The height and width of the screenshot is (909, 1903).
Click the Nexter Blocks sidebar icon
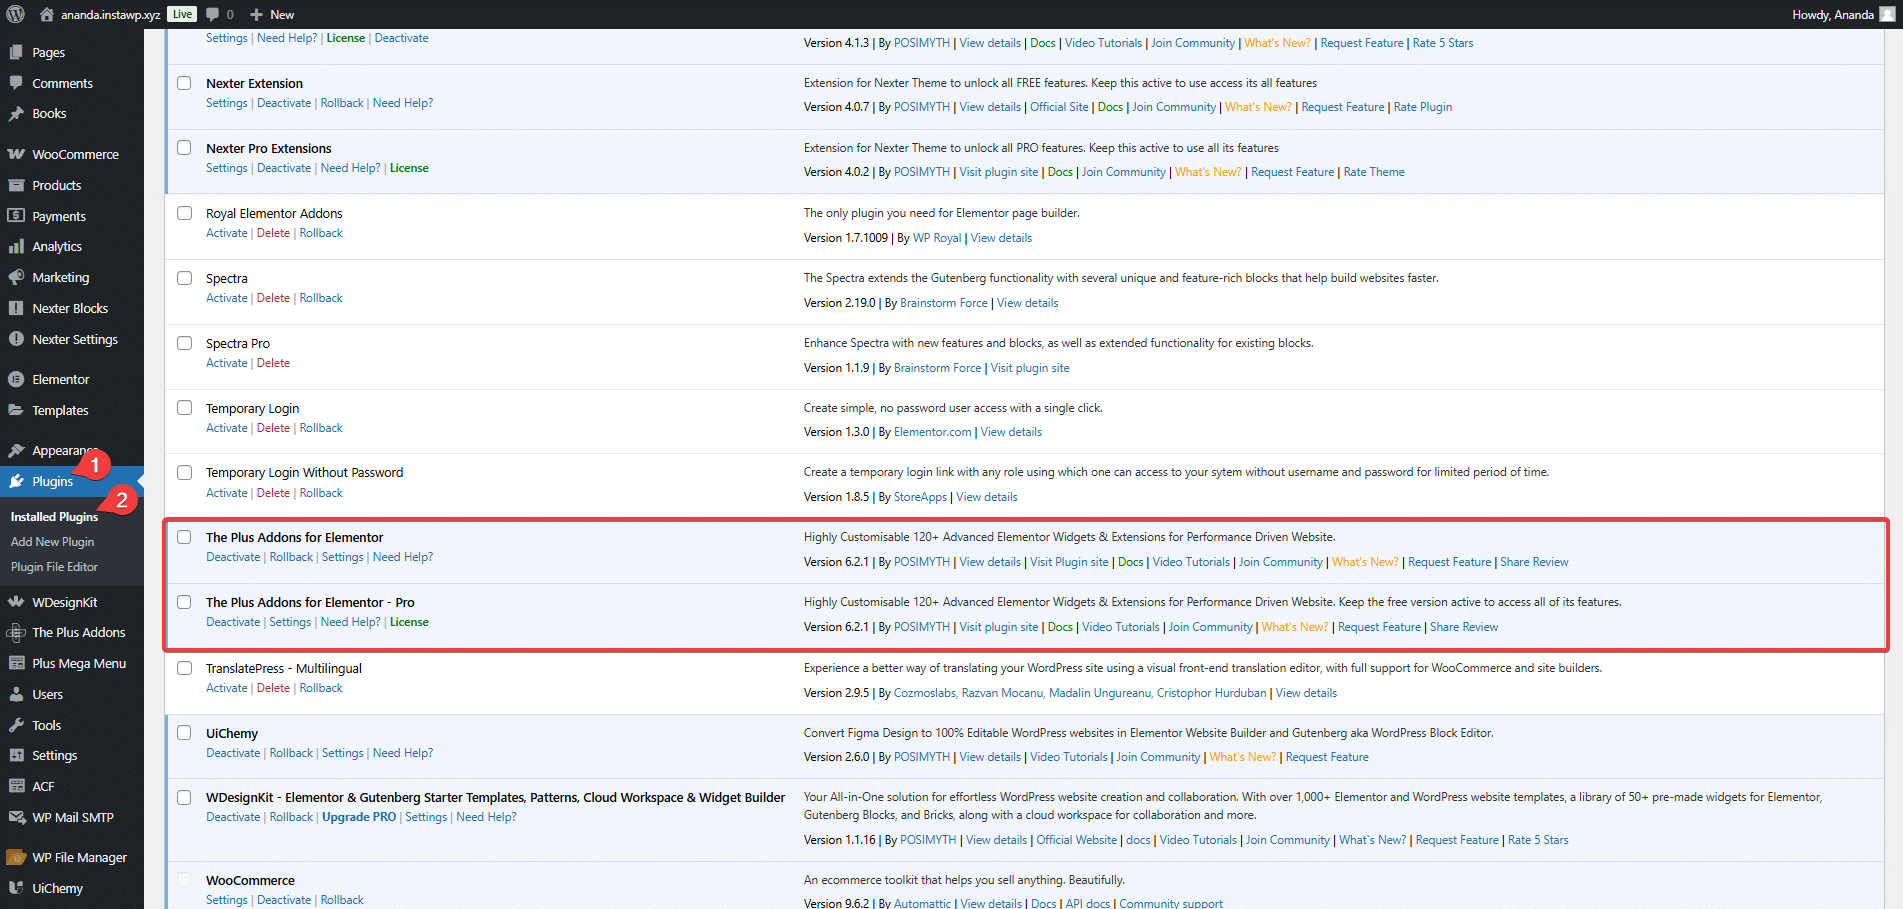(x=16, y=308)
